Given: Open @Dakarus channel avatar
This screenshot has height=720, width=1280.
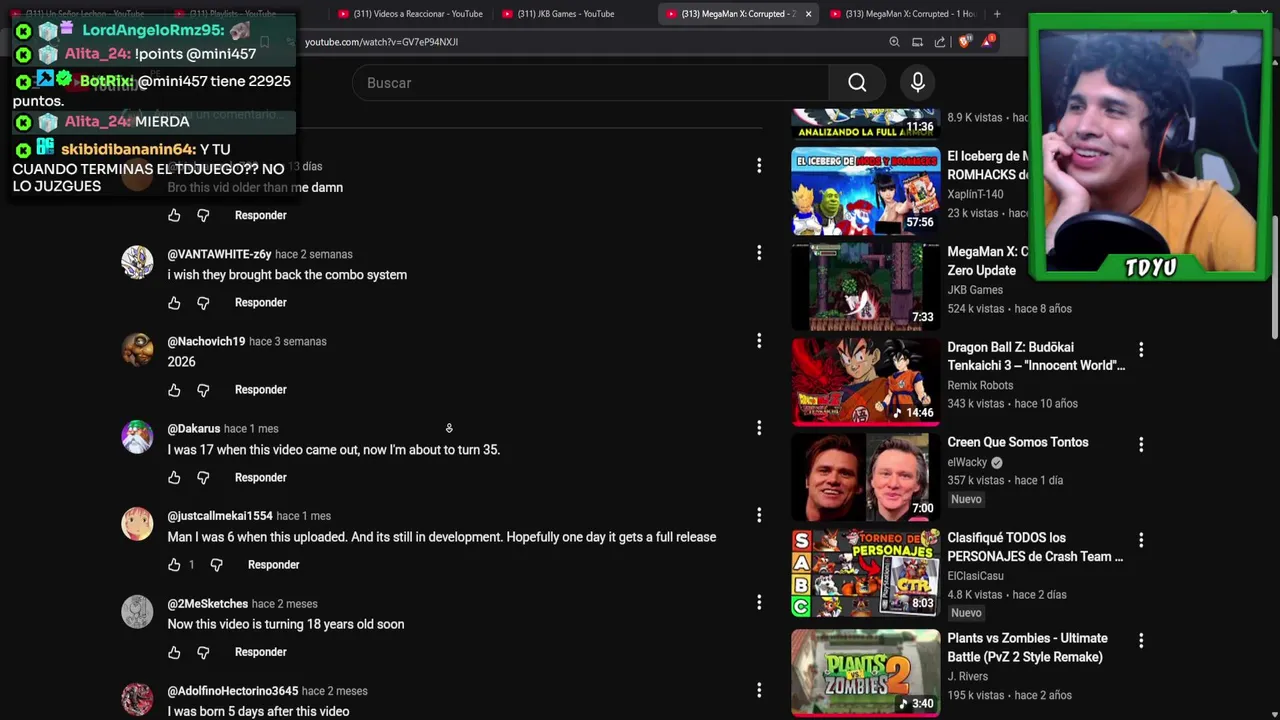Looking at the screenshot, I should coord(137,437).
